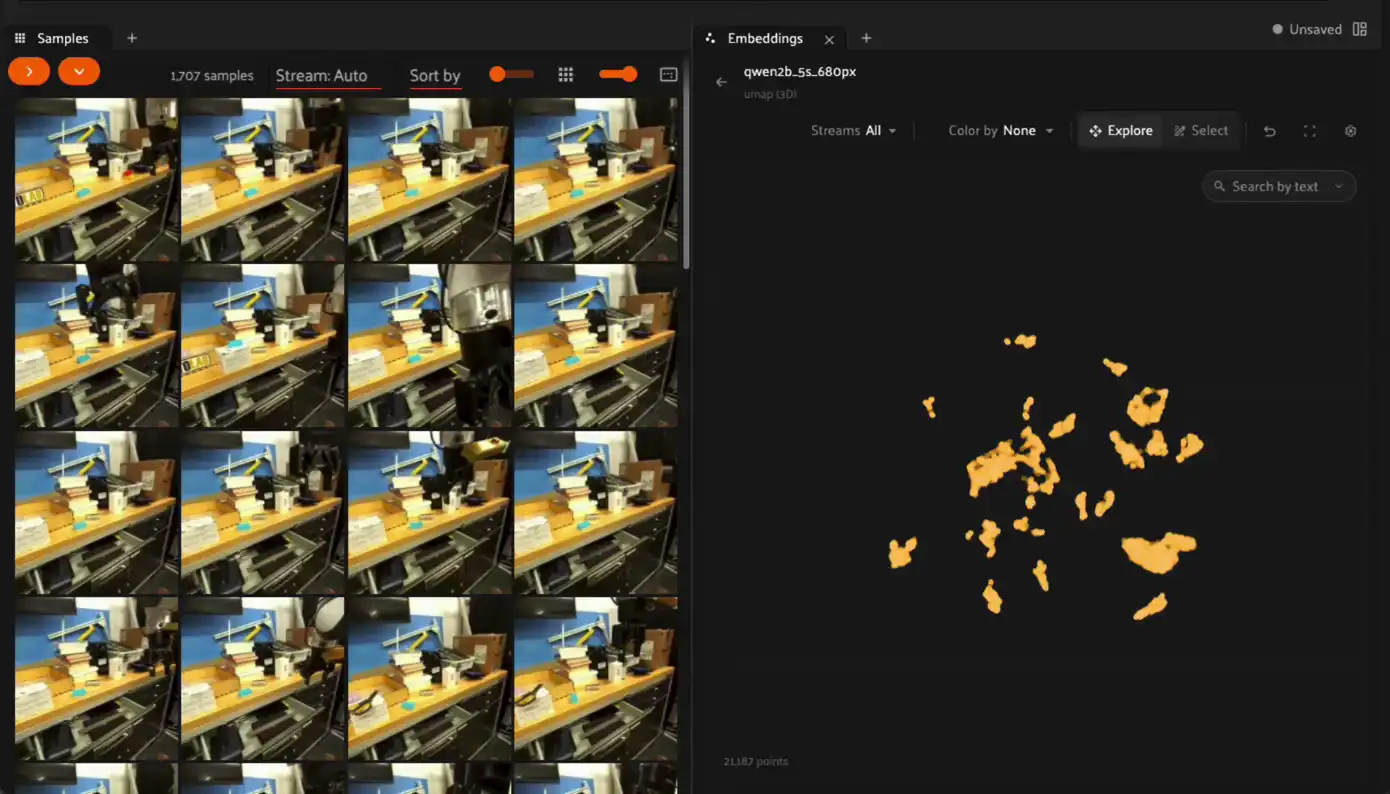Click the umap (3D) label
The height and width of the screenshot is (794, 1390).
coord(770,94)
